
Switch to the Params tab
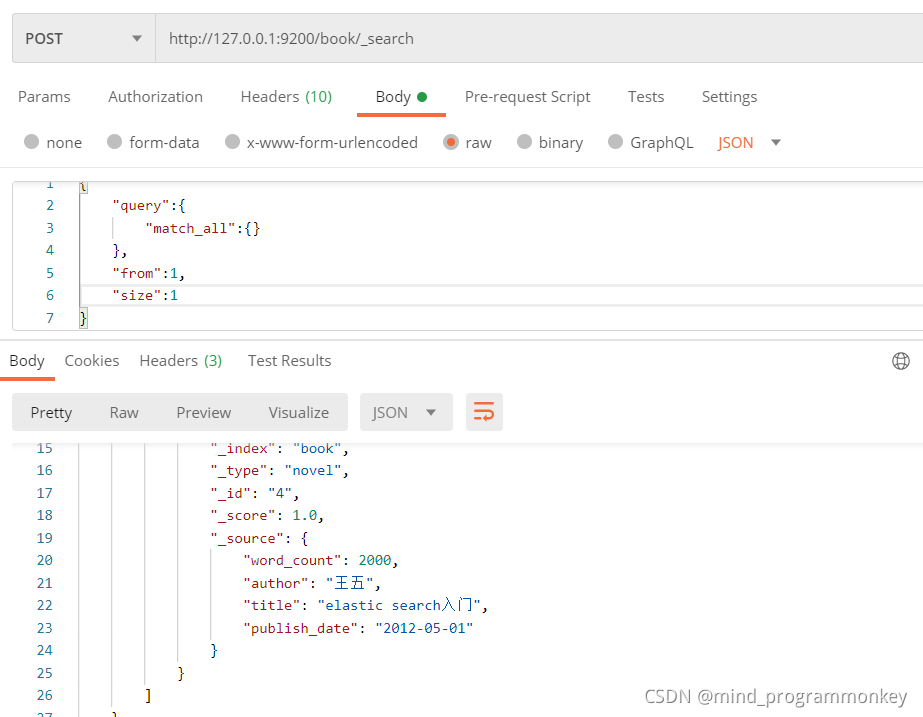tap(44, 97)
